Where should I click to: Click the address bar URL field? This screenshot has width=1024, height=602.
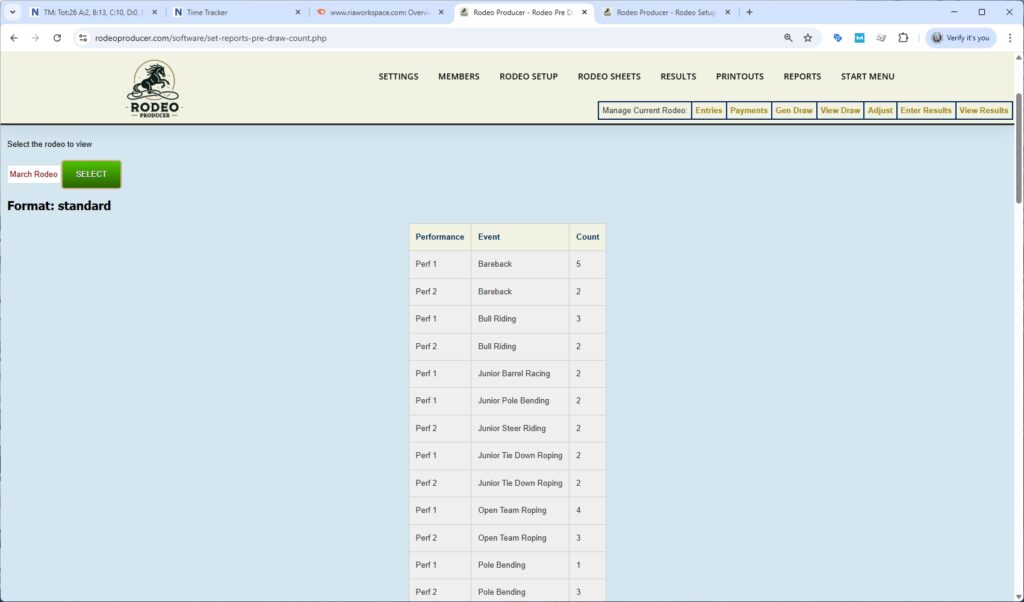click(400, 38)
